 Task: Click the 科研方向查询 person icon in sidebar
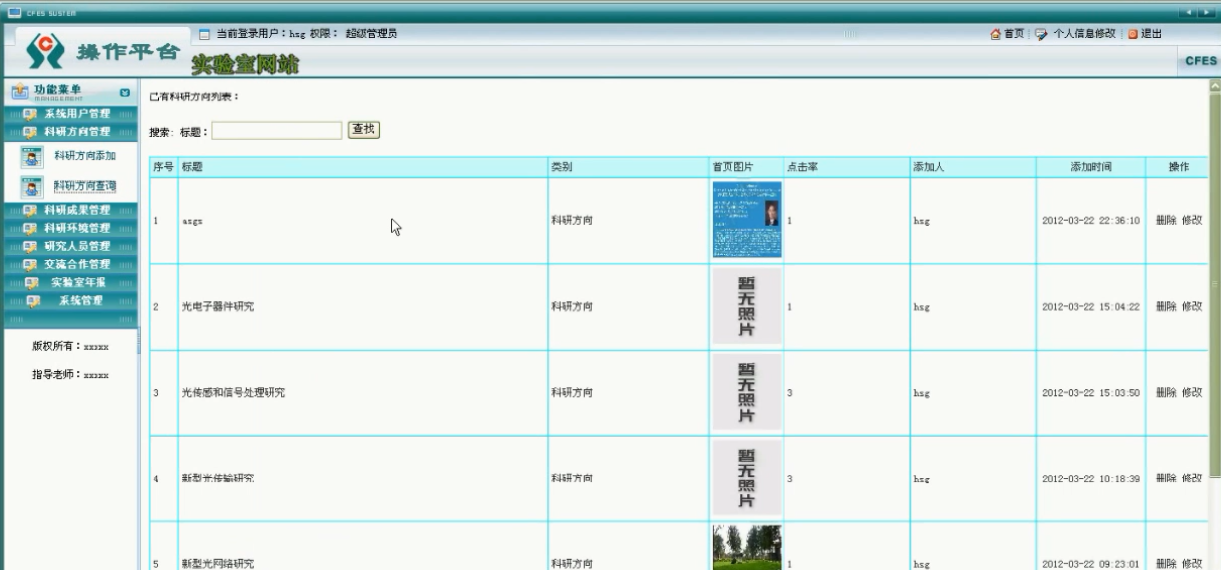point(30,186)
